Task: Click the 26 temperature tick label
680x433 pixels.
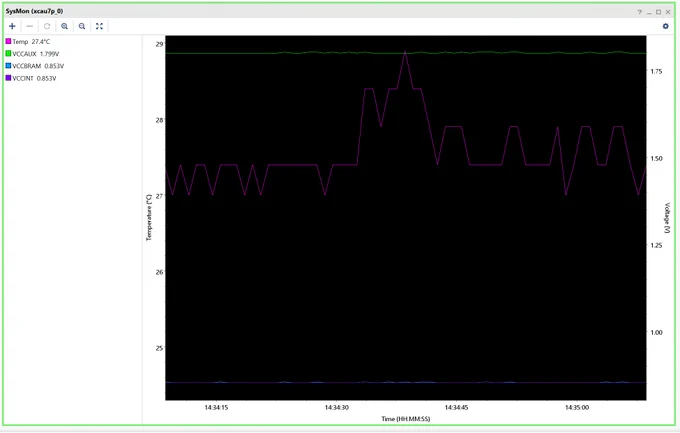Action: point(160,272)
